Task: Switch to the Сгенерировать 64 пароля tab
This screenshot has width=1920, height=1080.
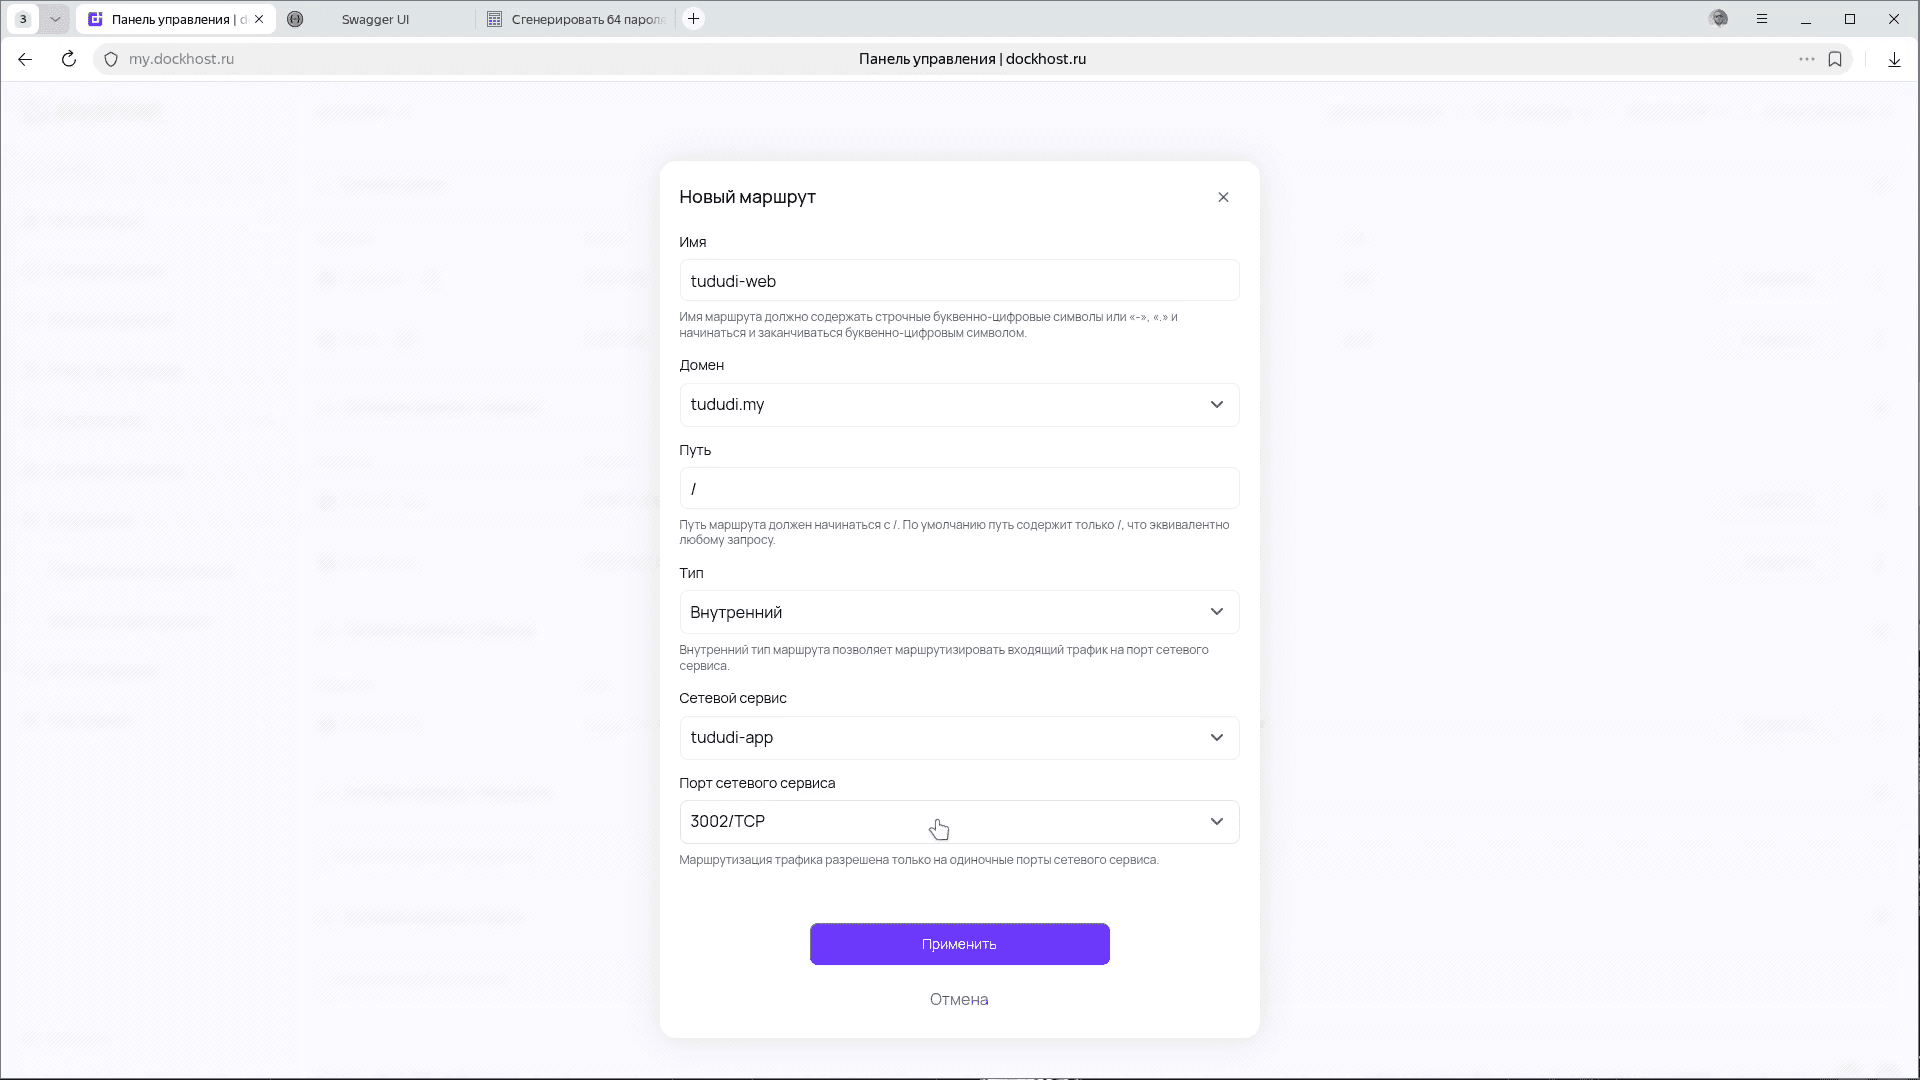Action: coord(577,19)
